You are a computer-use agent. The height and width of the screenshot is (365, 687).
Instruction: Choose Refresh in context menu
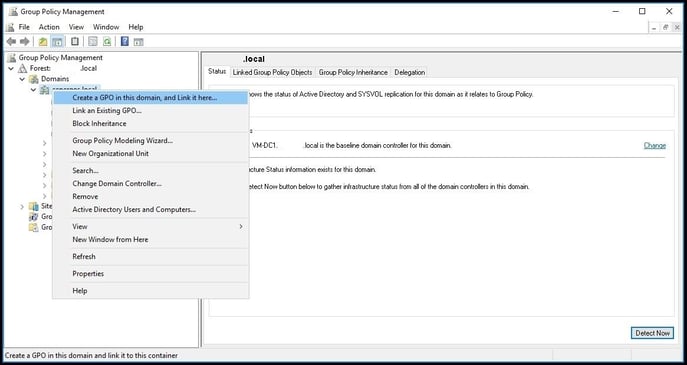click(150, 256)
